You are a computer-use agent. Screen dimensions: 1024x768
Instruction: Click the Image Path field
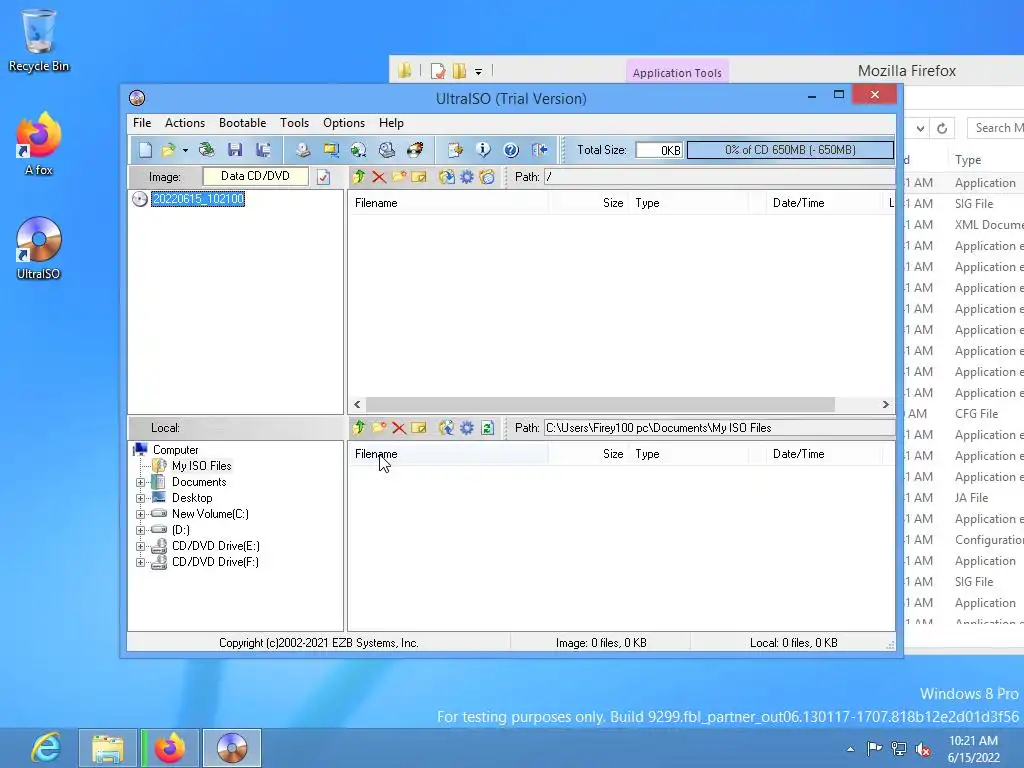[x=720, y=177]
